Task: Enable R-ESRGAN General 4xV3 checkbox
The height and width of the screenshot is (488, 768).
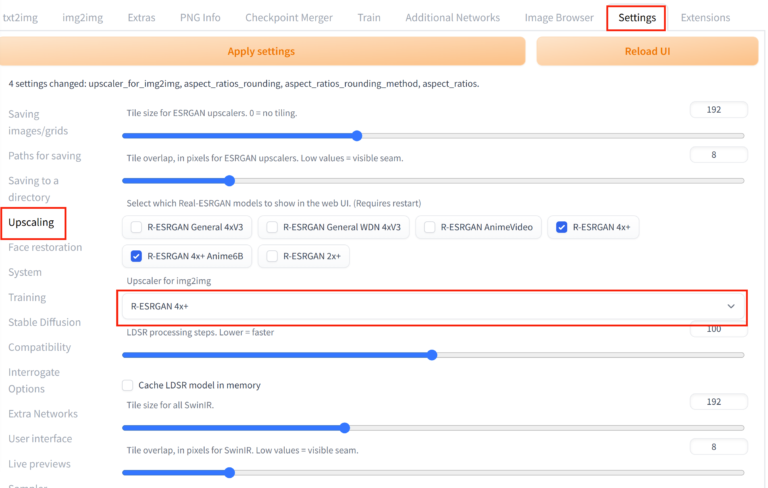Action: pos(136,227)
